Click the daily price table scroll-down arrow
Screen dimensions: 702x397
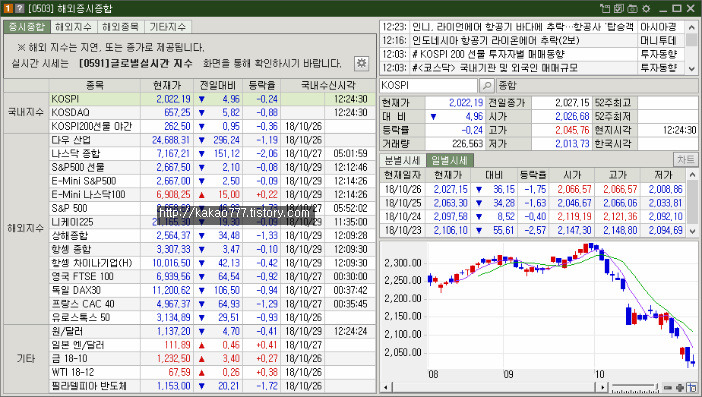(x=692, y=231)
